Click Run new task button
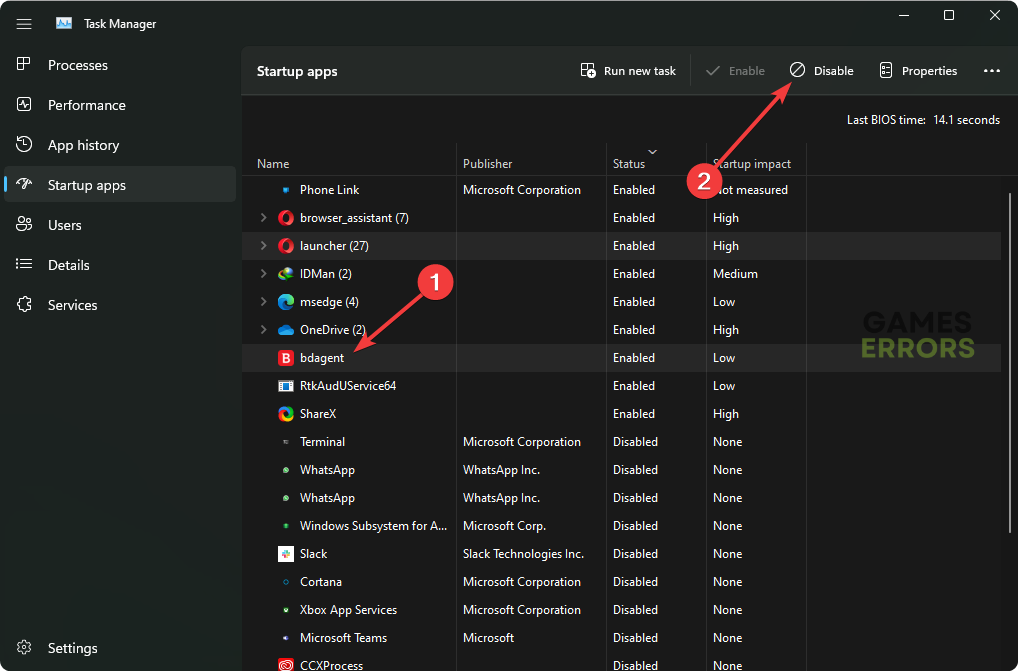1018x671 pixels. [x=628, y=71]
